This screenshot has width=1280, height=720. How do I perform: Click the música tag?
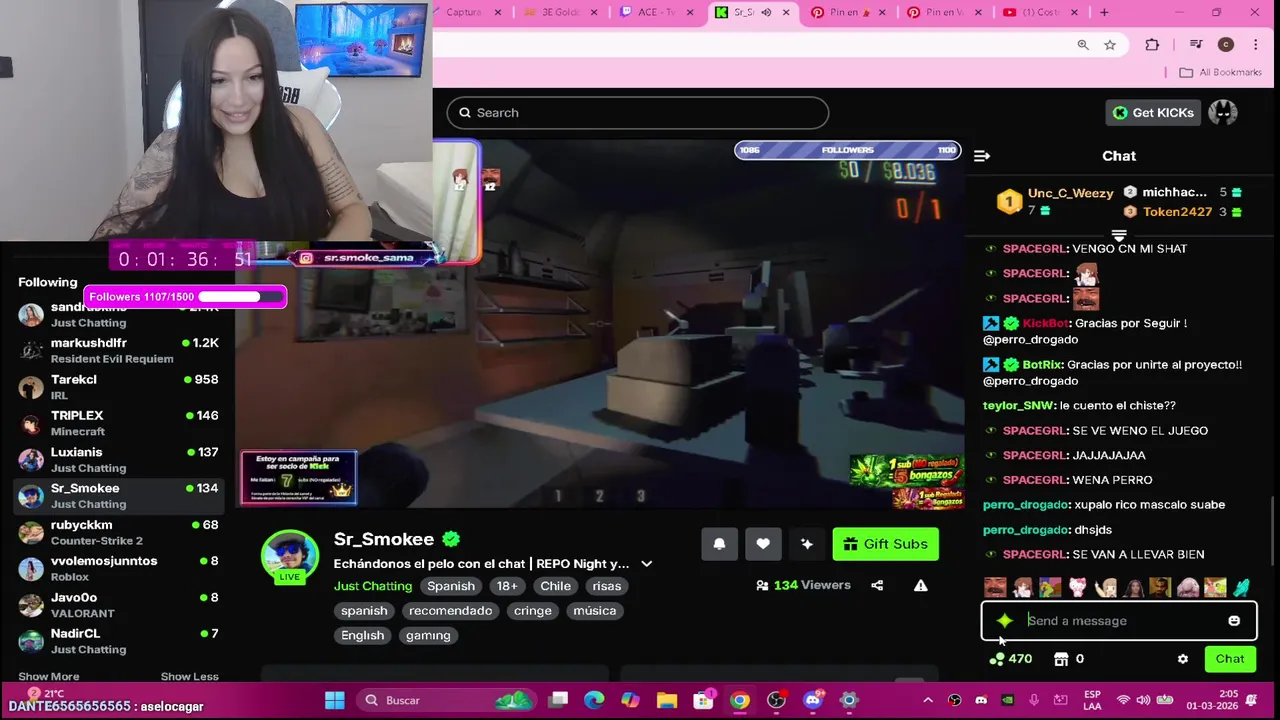click(x=595, y=611)
